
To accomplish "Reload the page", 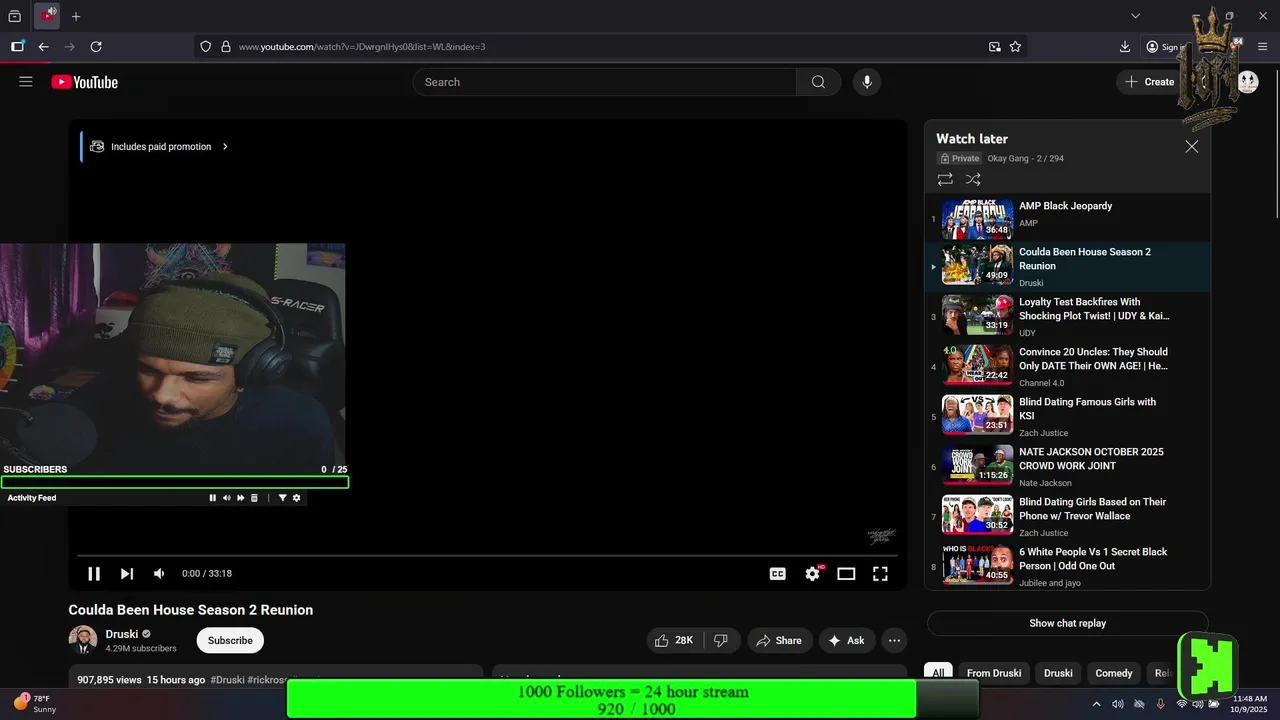I will (x=96, y=46).
